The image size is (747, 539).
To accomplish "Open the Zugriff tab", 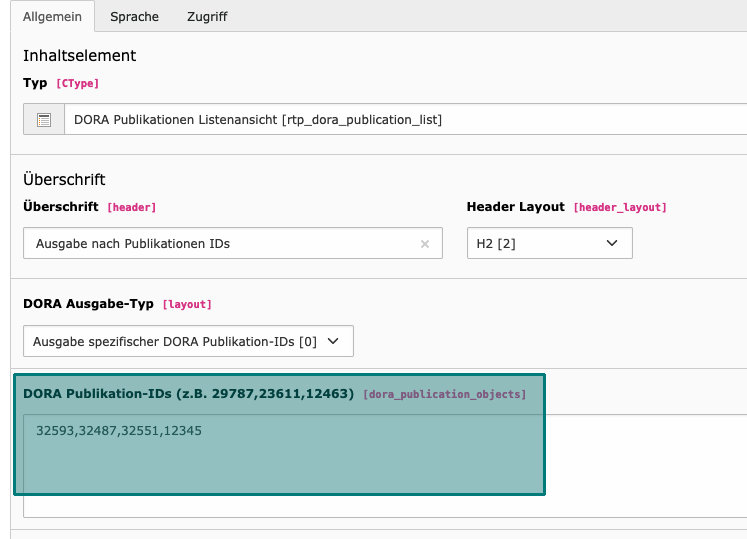I will click(x=207, y=17).
